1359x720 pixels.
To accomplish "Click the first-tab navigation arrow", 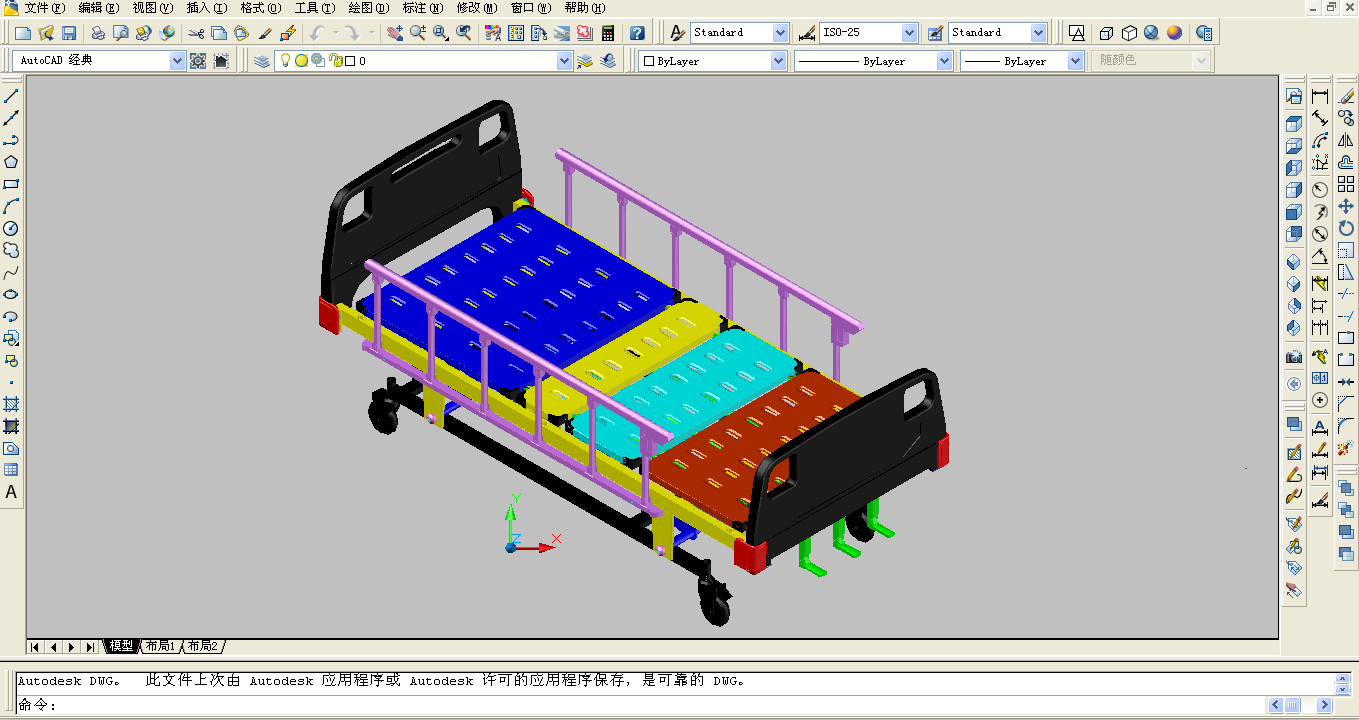I will [35, 647].
